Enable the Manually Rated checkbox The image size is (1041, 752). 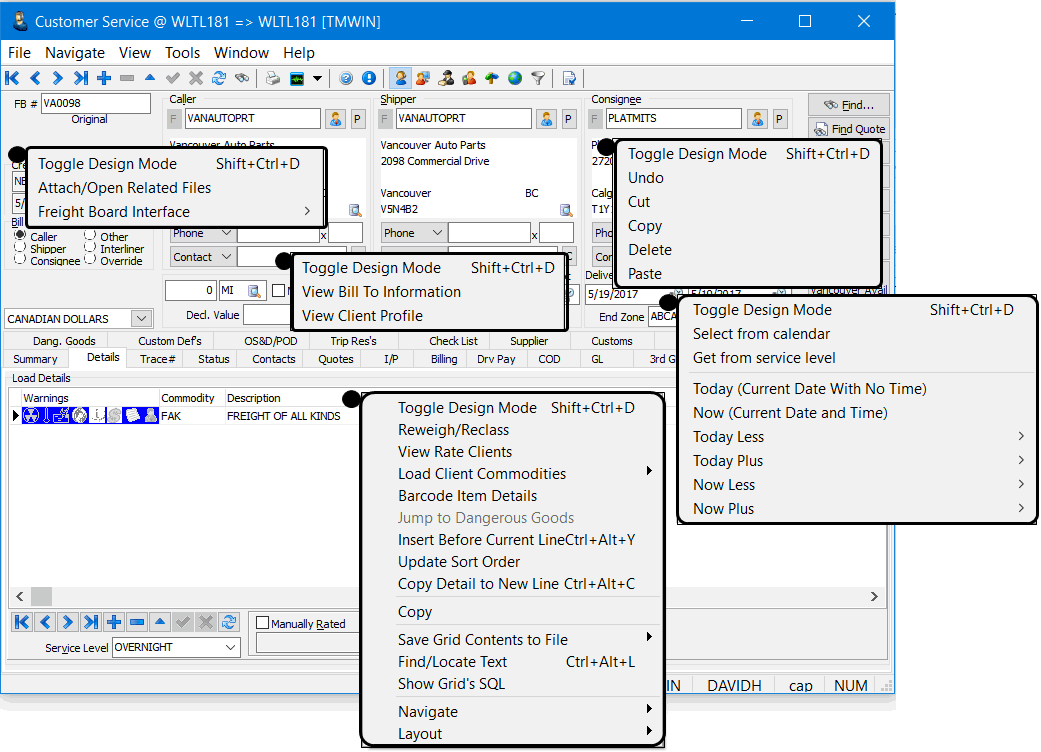pyautogui.click(x=263, y=624)
